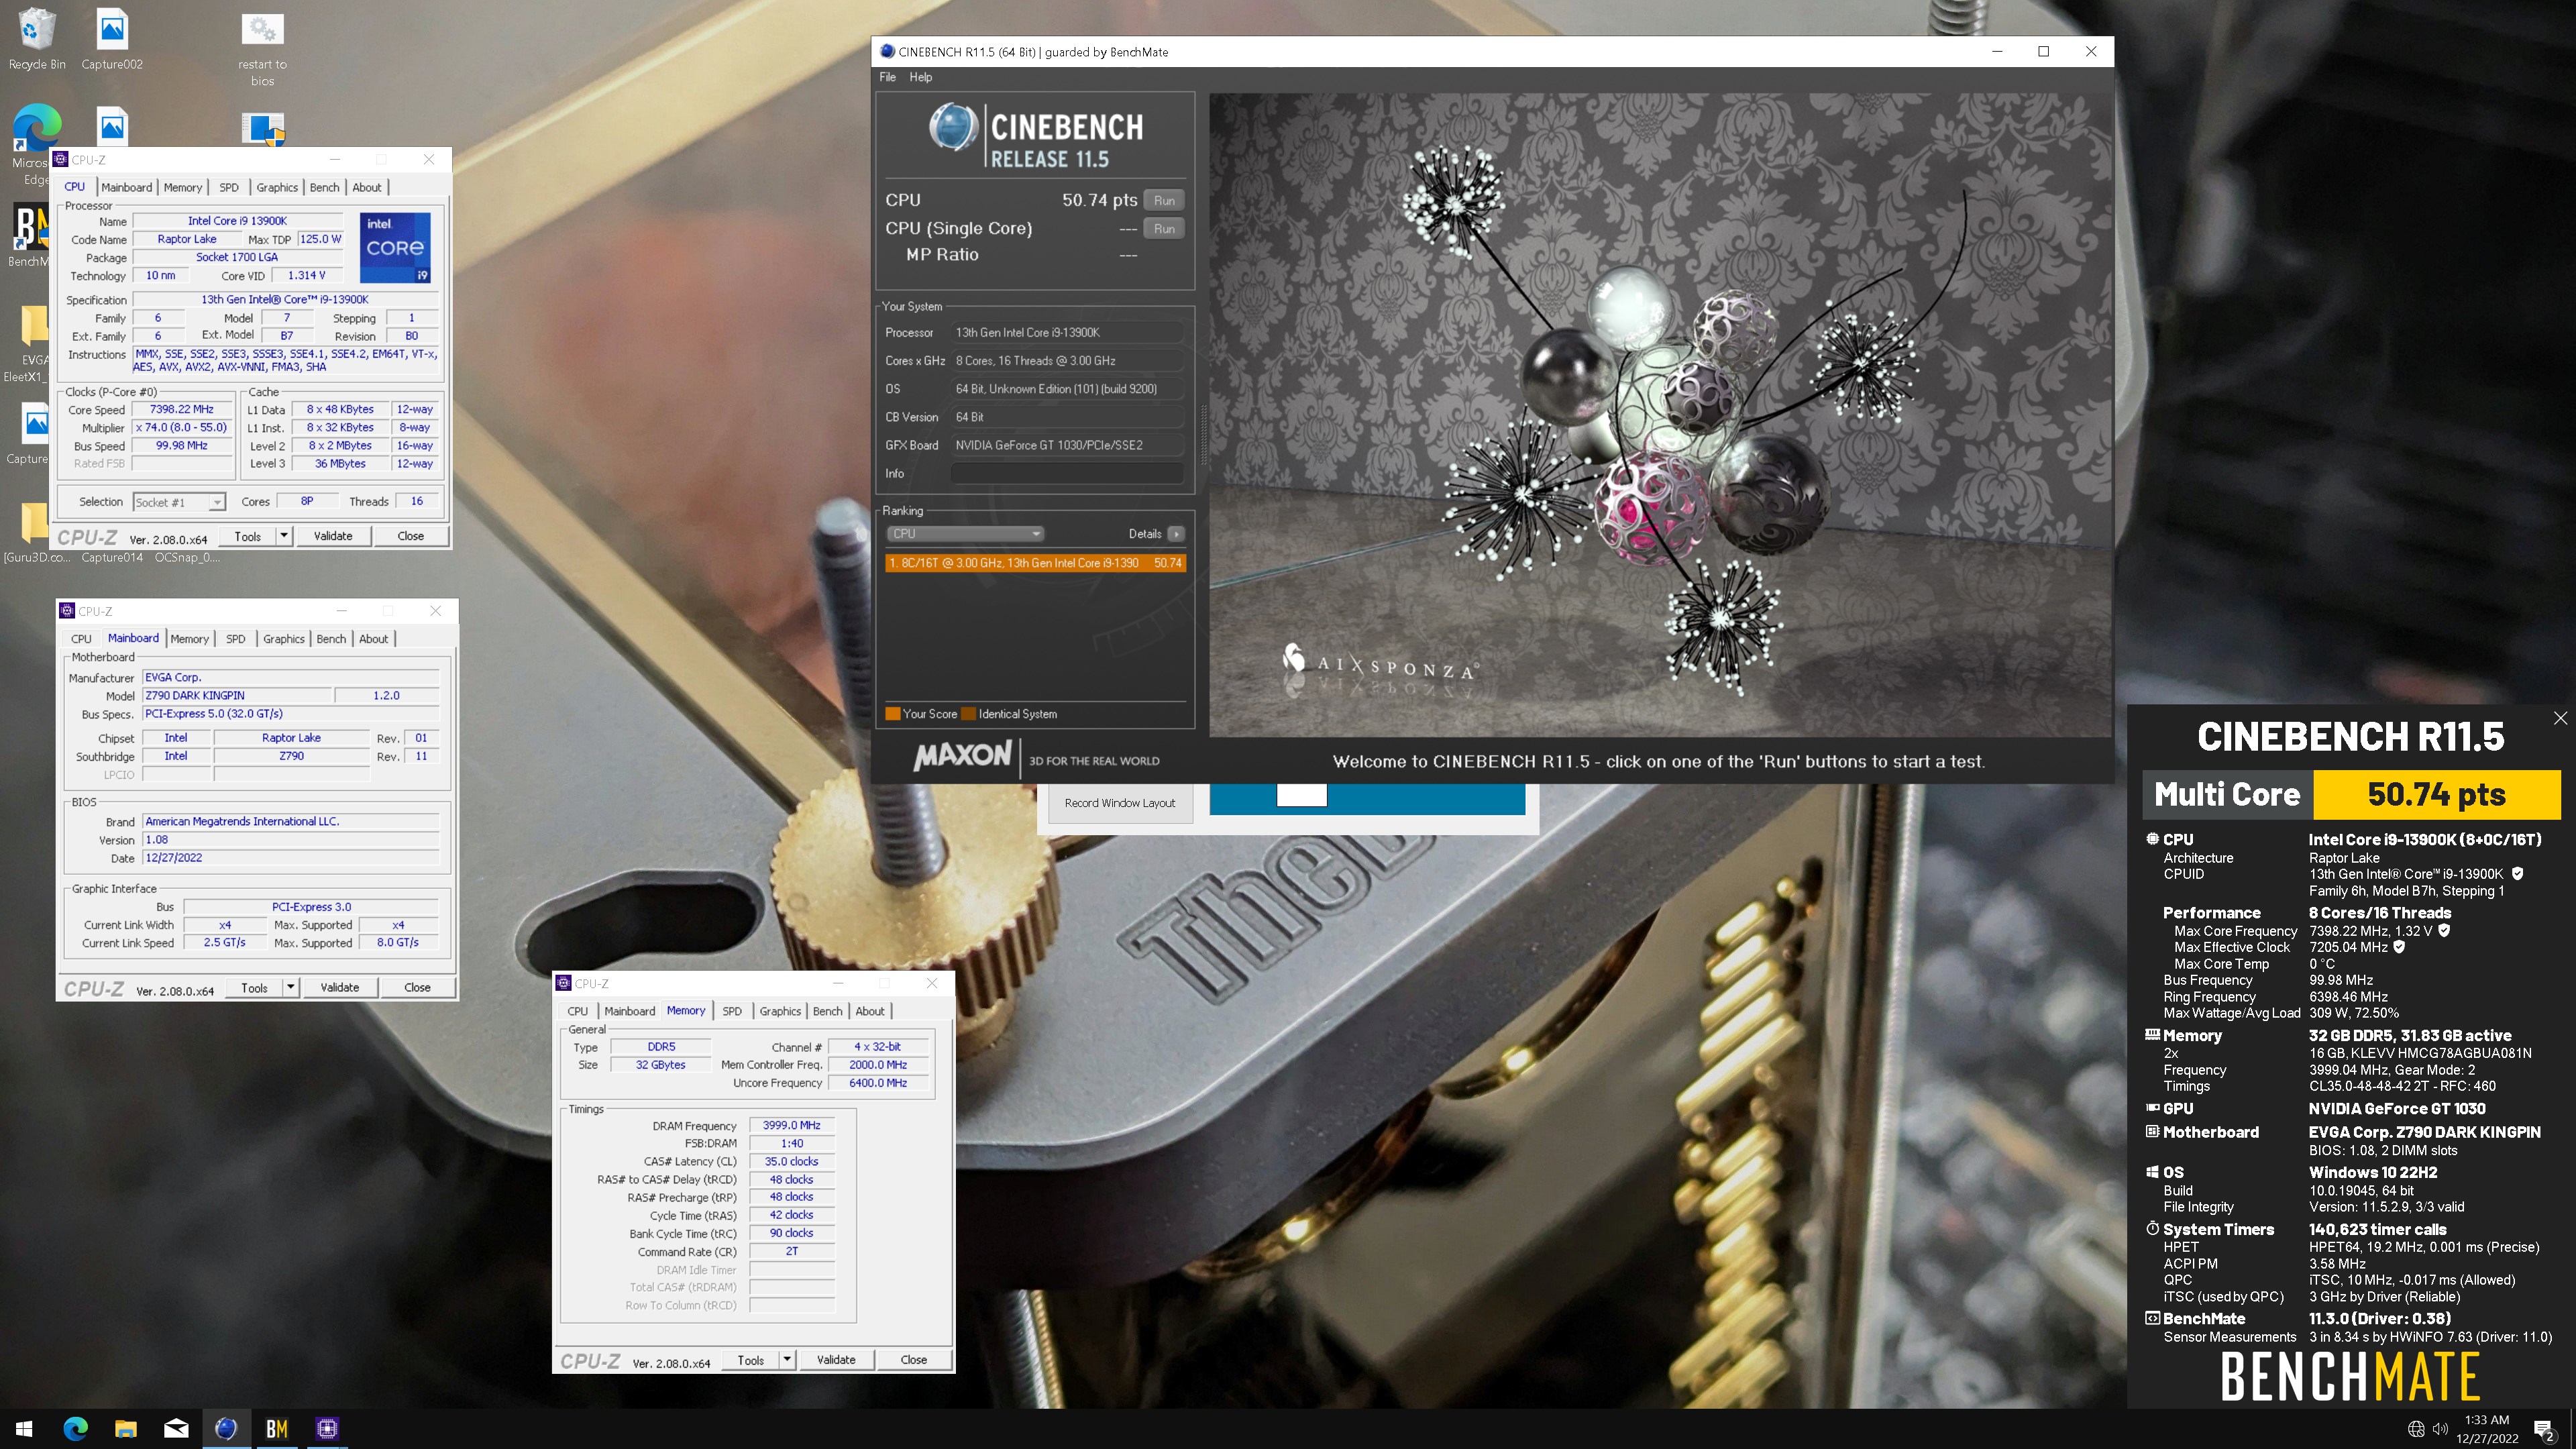2576x1449 pixels.
Task: Open About tab in CPU-Z Memory window
Action: (869, 1011)
